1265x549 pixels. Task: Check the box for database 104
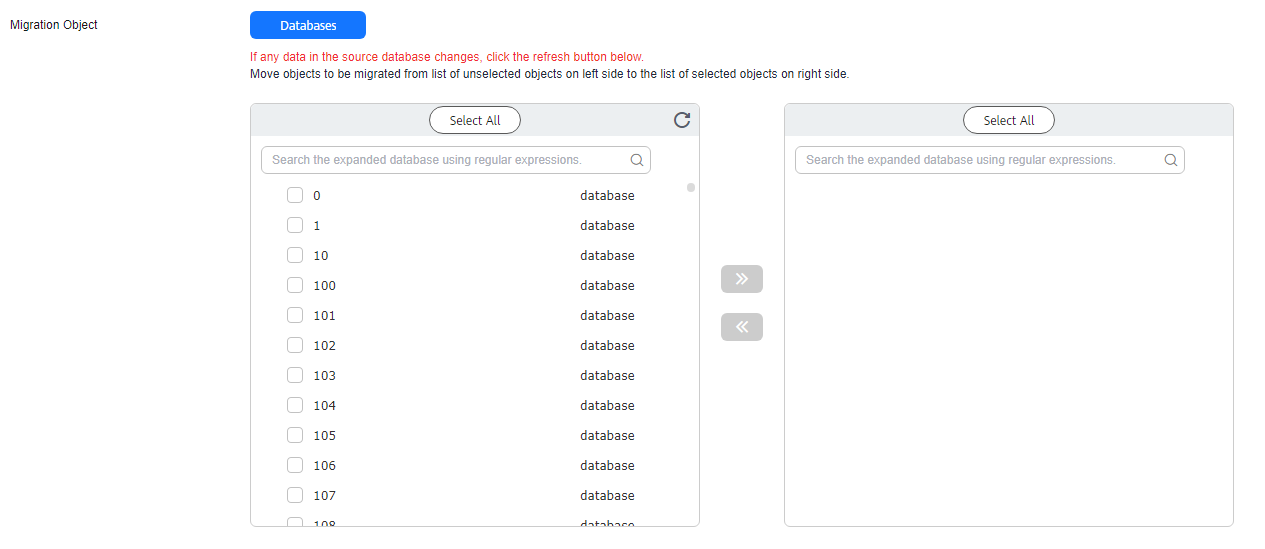pos(295,405)
